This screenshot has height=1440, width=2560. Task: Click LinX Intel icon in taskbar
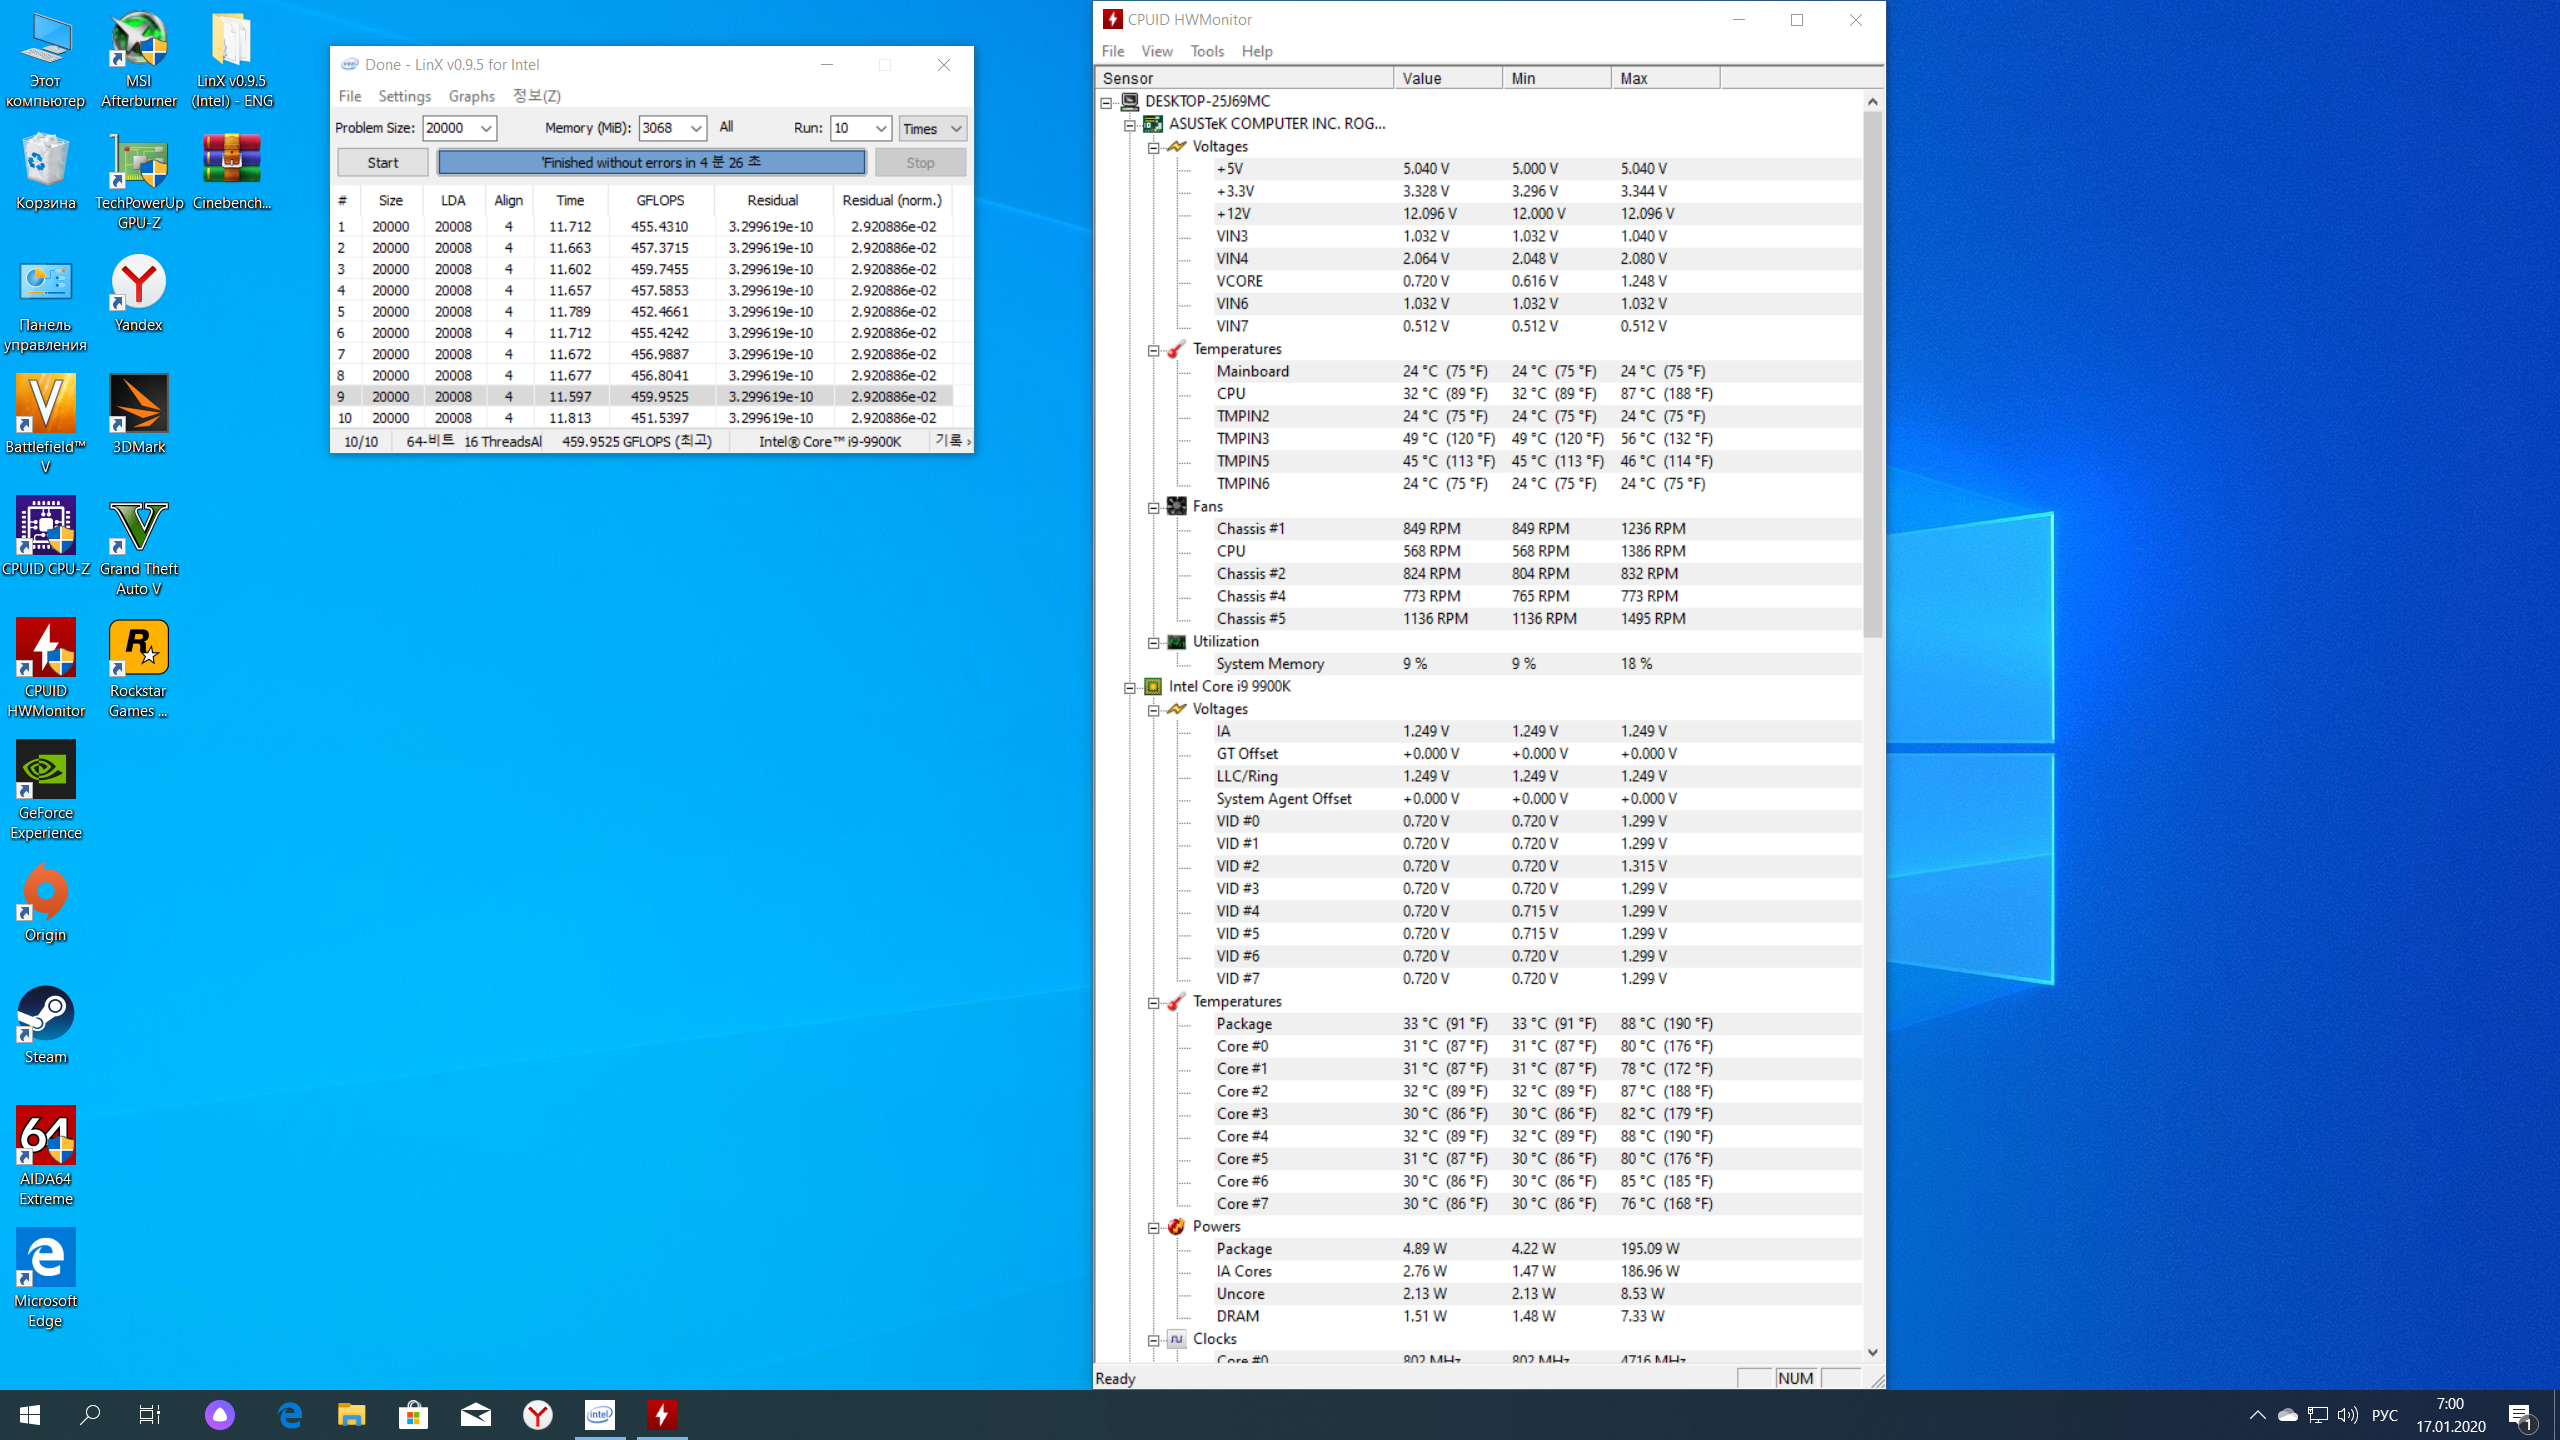click(x=600, y=1414)
